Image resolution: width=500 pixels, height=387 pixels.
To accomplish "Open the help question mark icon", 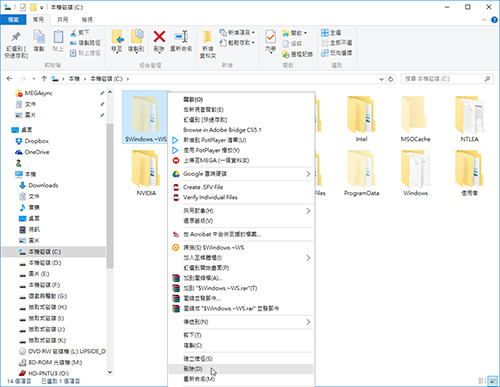I will [494, 20].
